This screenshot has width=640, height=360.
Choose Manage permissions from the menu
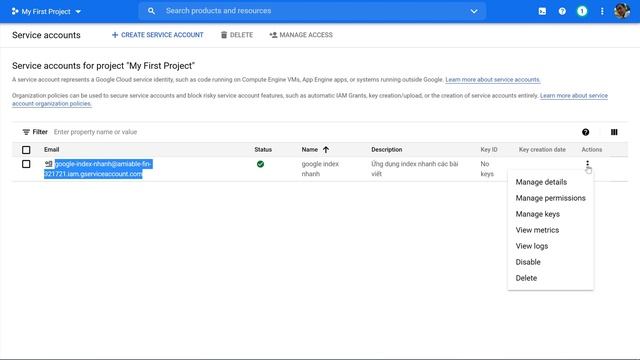(551, 198)
